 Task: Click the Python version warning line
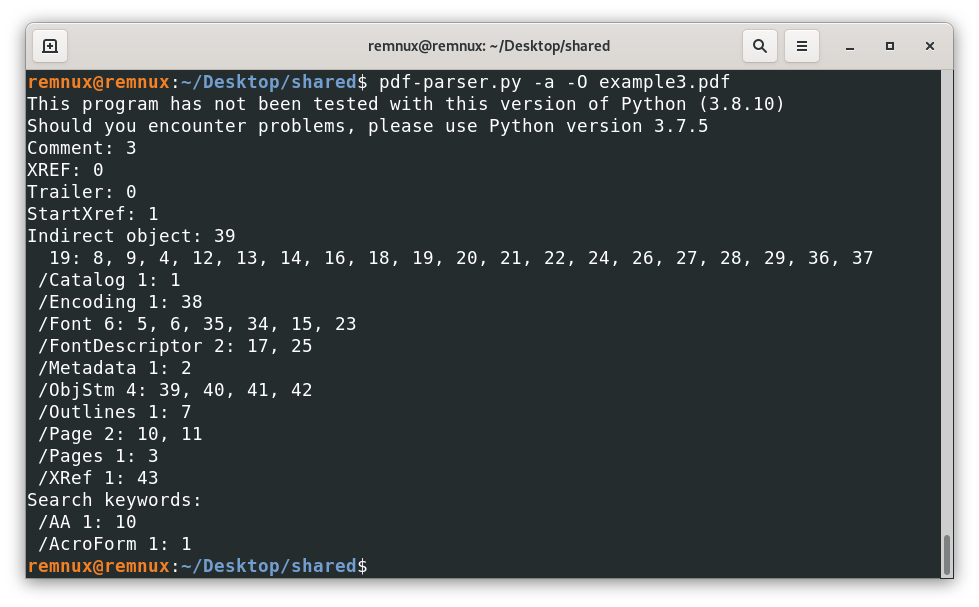coord(405,104)
